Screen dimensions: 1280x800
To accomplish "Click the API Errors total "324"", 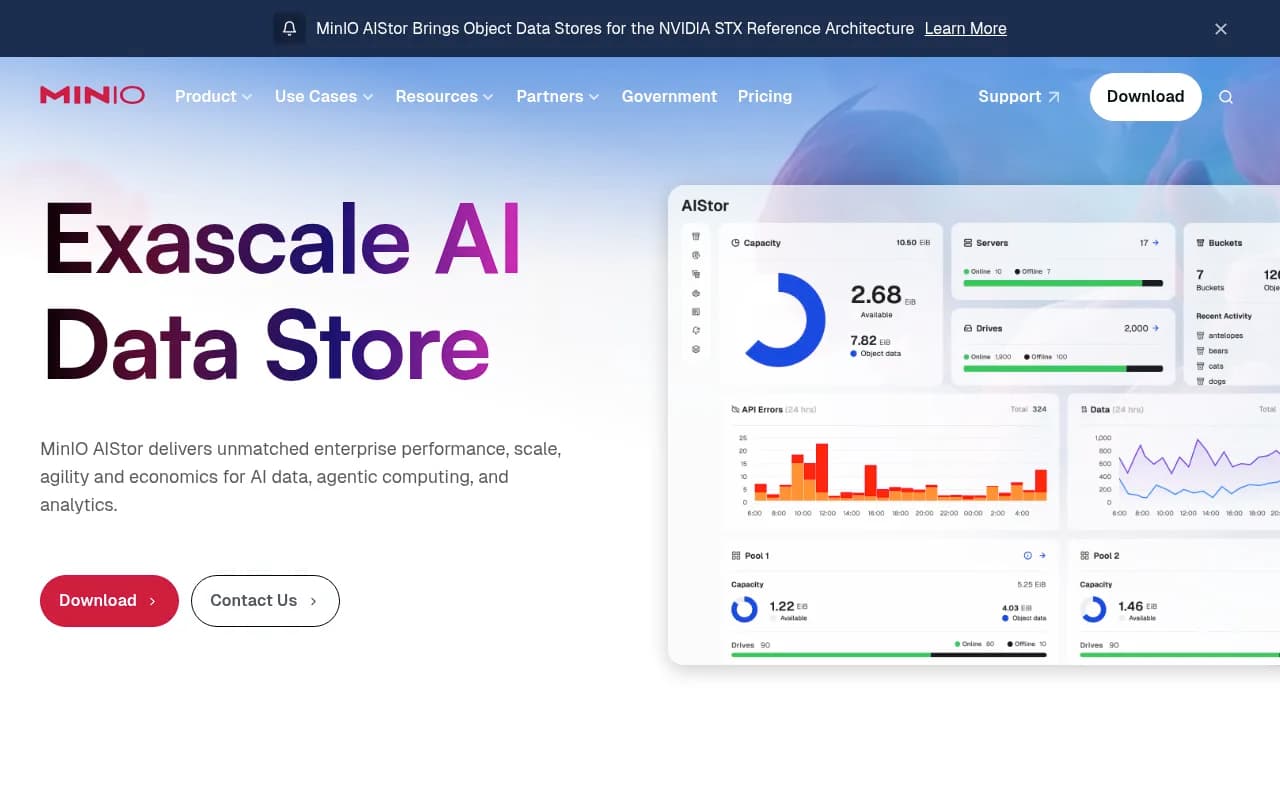I will click(x=1039, y=409).
